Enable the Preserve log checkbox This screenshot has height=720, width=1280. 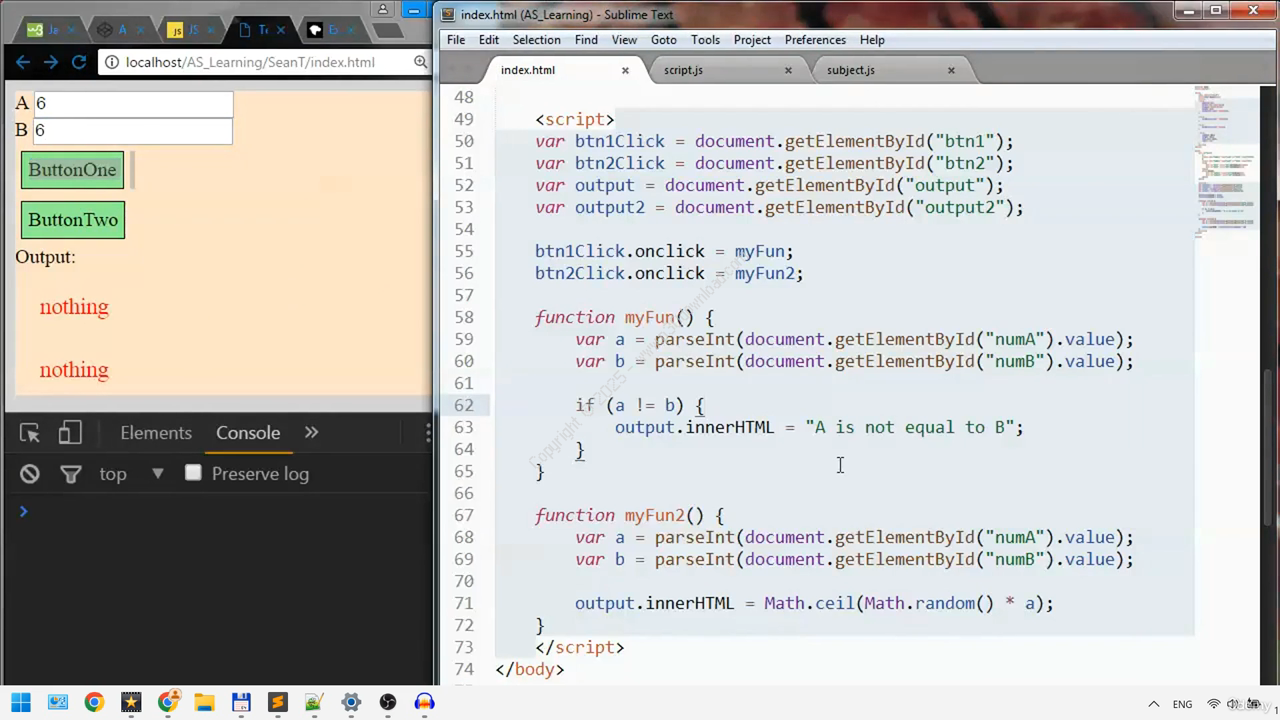coord(193,473)
